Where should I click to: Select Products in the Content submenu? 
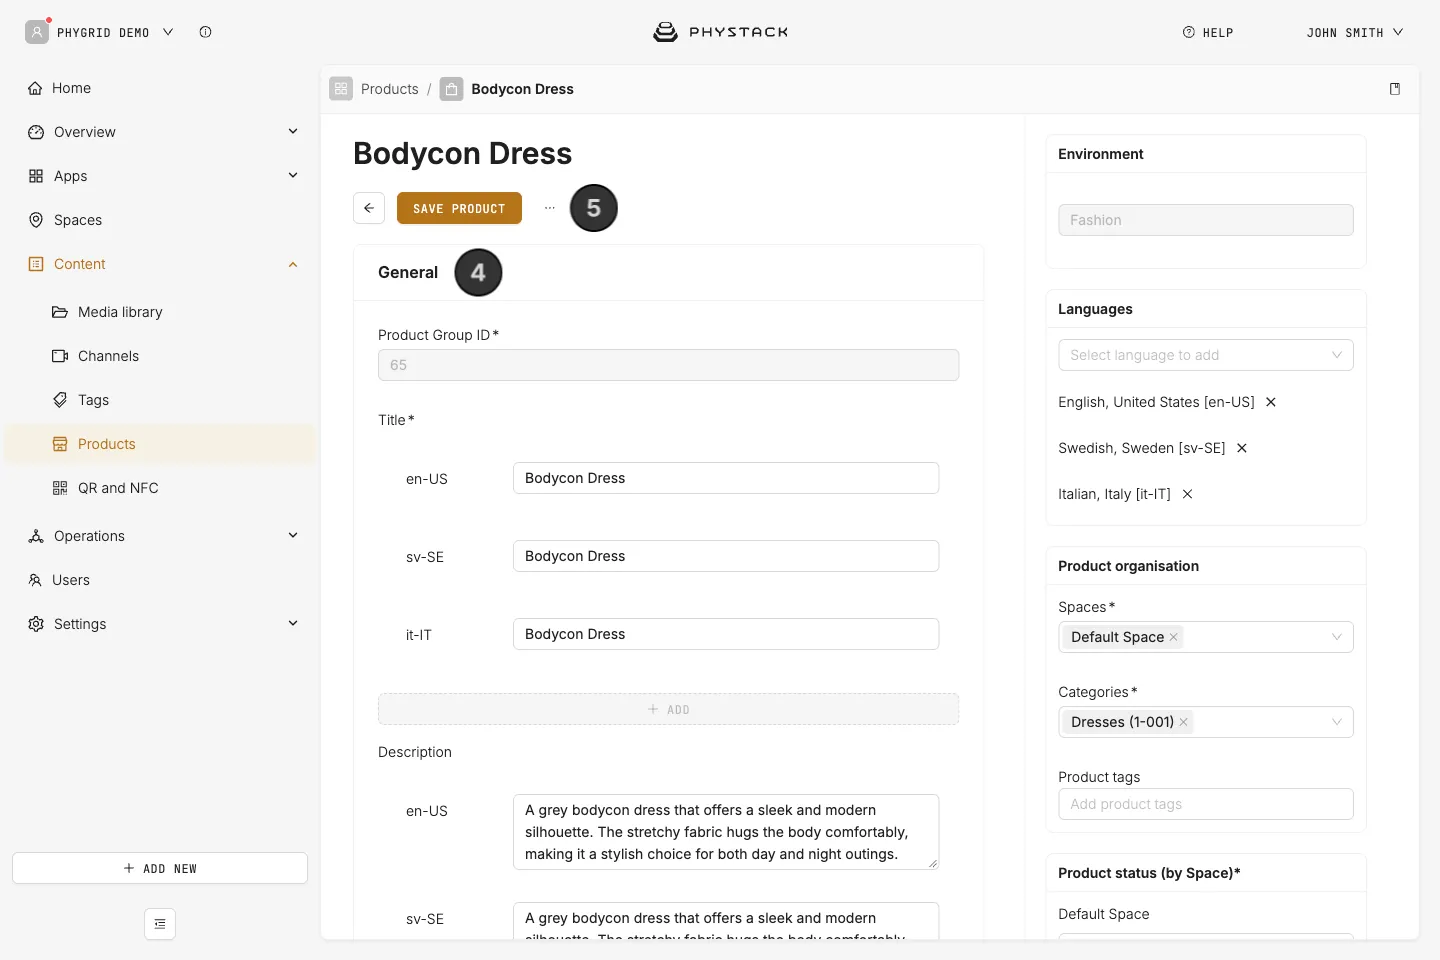[160, 444]
